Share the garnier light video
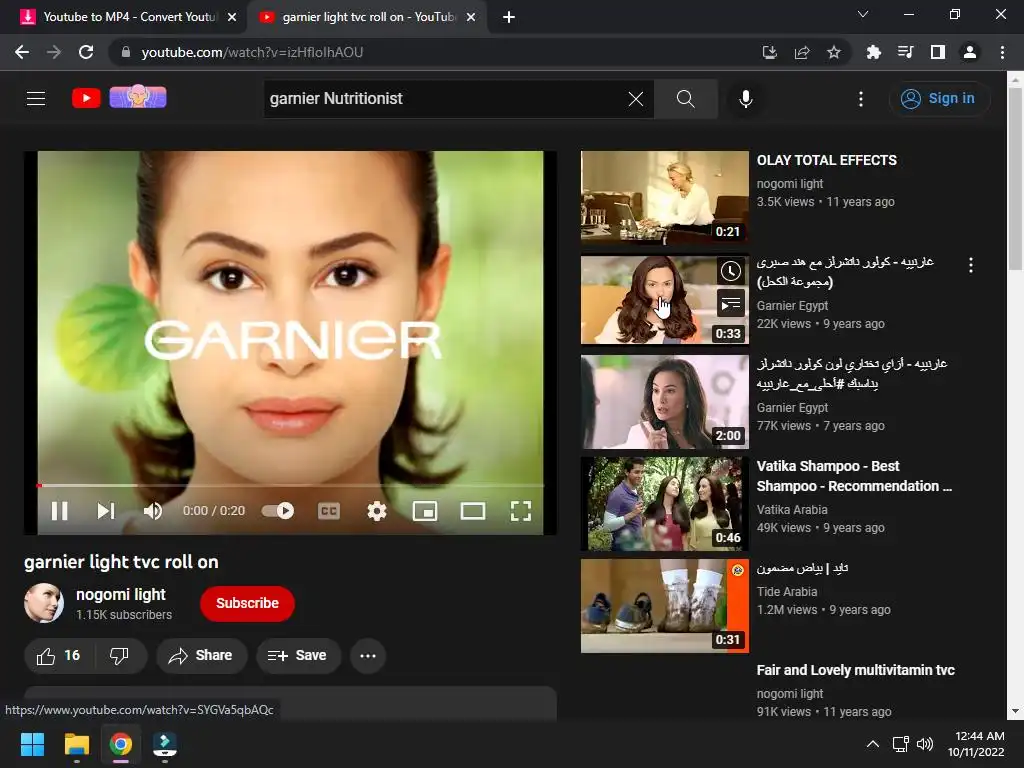The width and height of the screenshot is (1024, 768). [x=201, y=656]
